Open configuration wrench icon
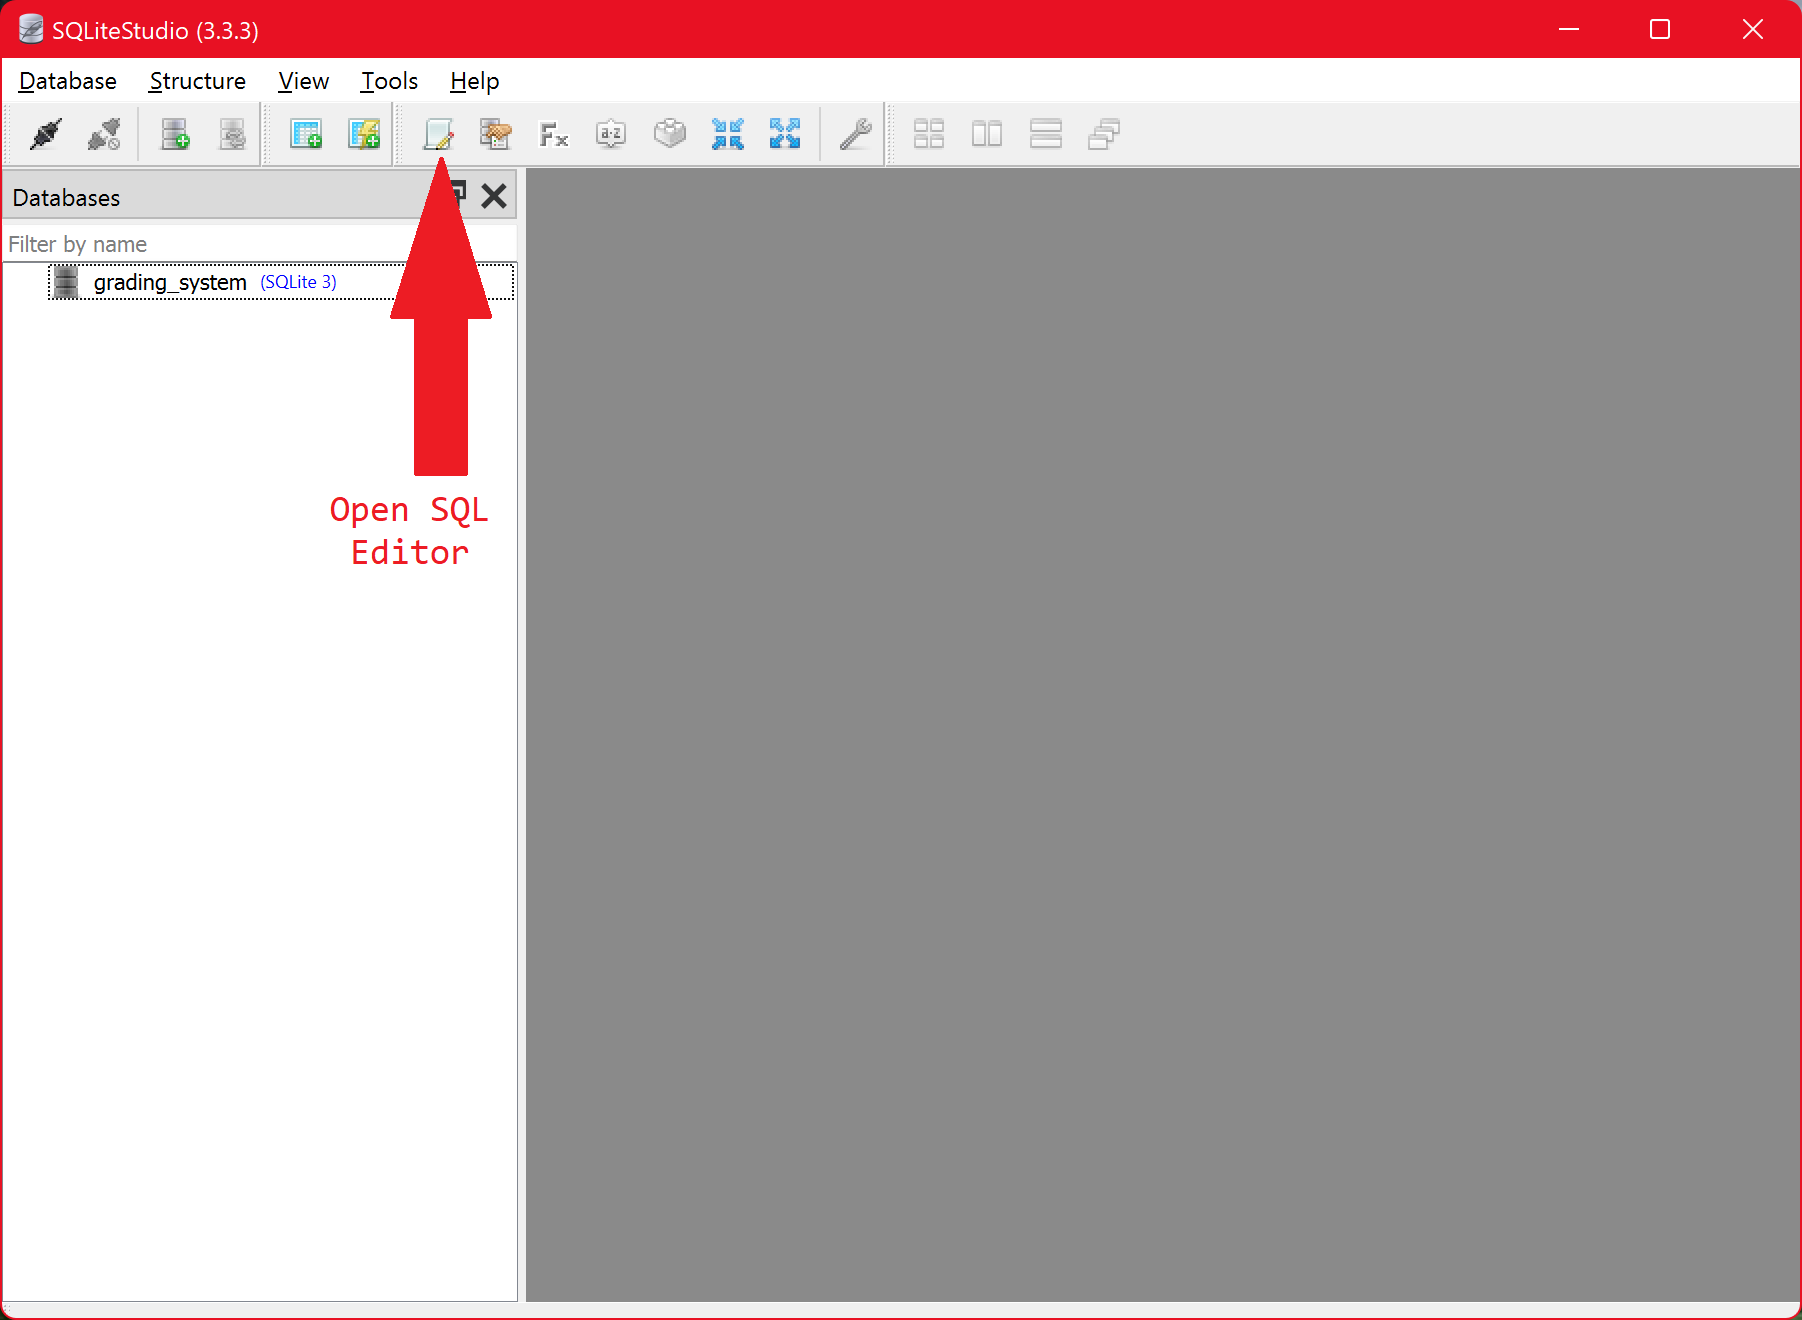The image size is (1802, 1320). click(856, 134)
